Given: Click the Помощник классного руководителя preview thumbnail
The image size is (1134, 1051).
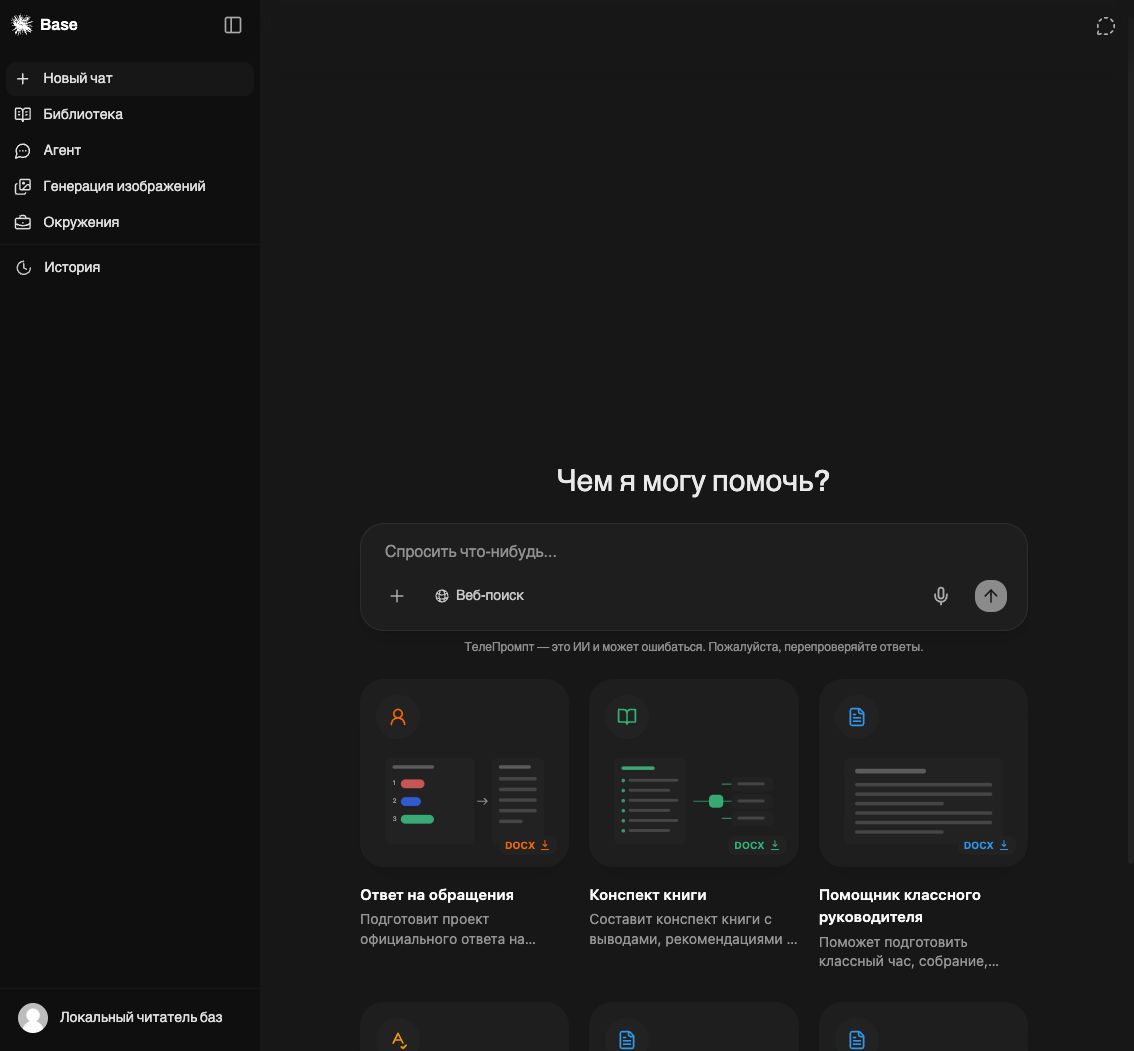Looking at the screenshot, I should click(923, 773).
